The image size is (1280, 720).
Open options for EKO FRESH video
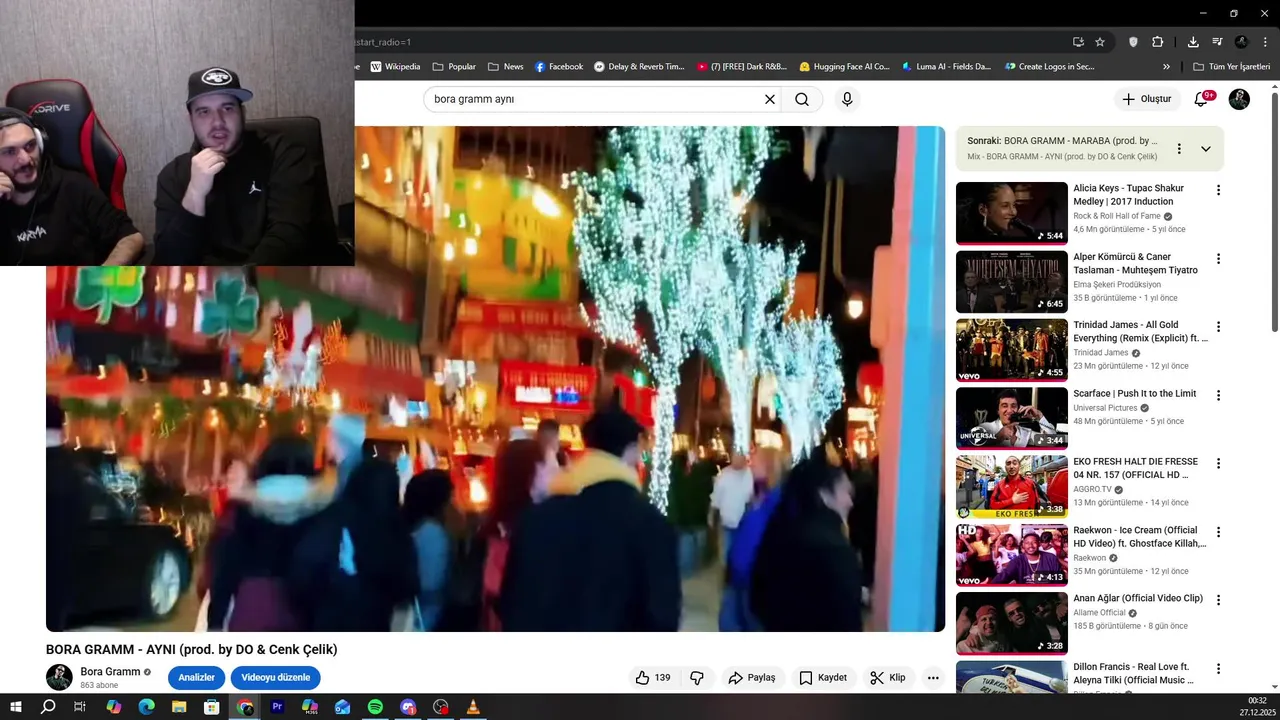coord(1218,463)
